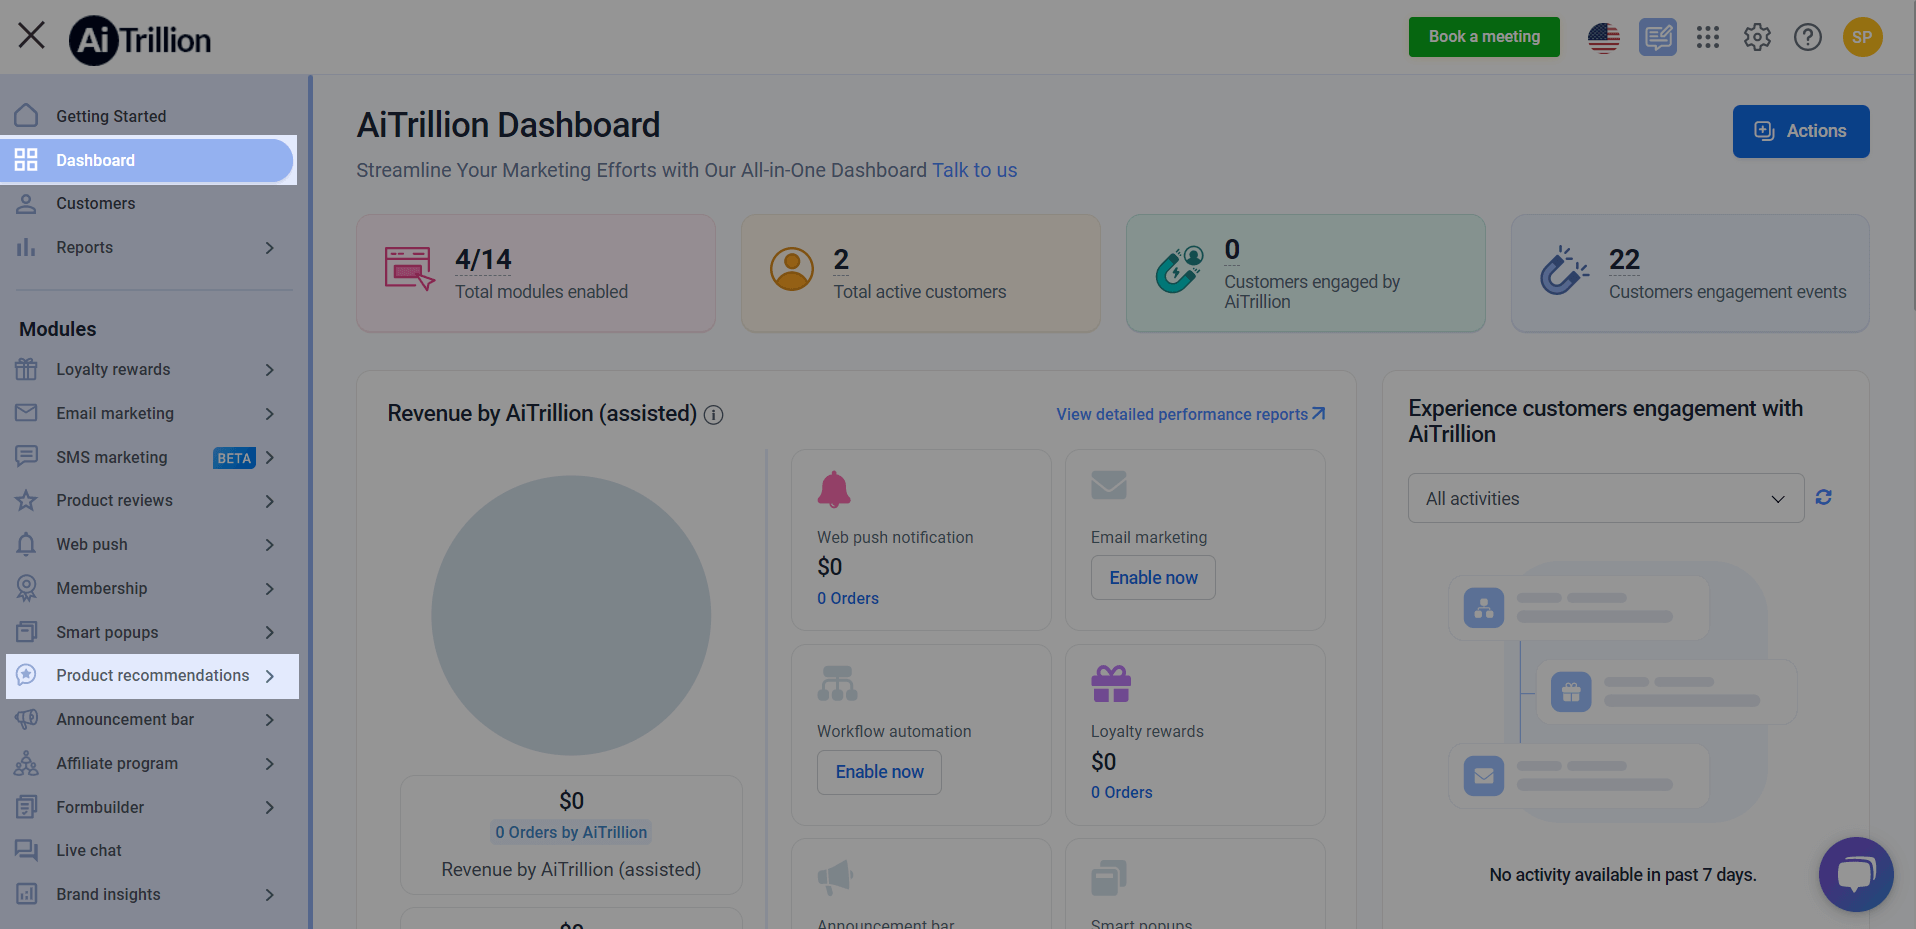This screenshot has width=1916, height=929.
Task: Expand Web push chevron
Action: point(270,544)
